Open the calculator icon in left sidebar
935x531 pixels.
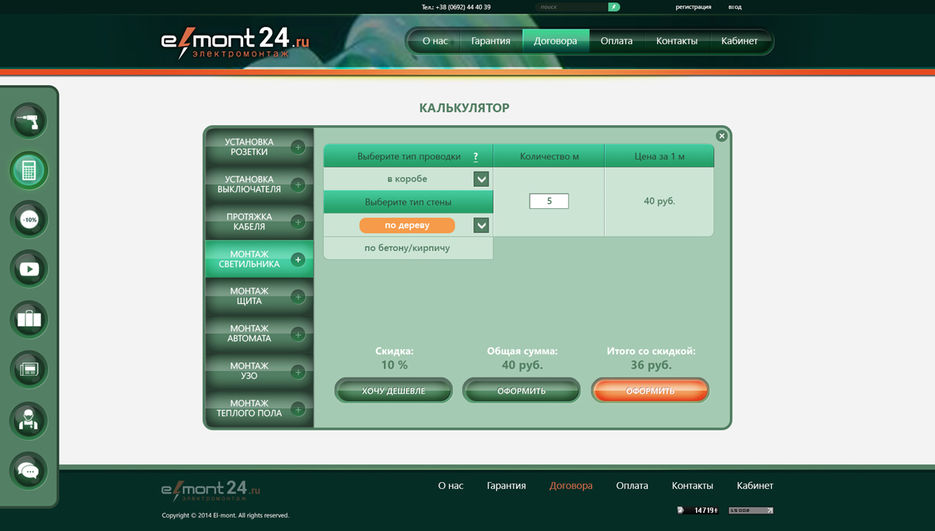click(29, 170)
